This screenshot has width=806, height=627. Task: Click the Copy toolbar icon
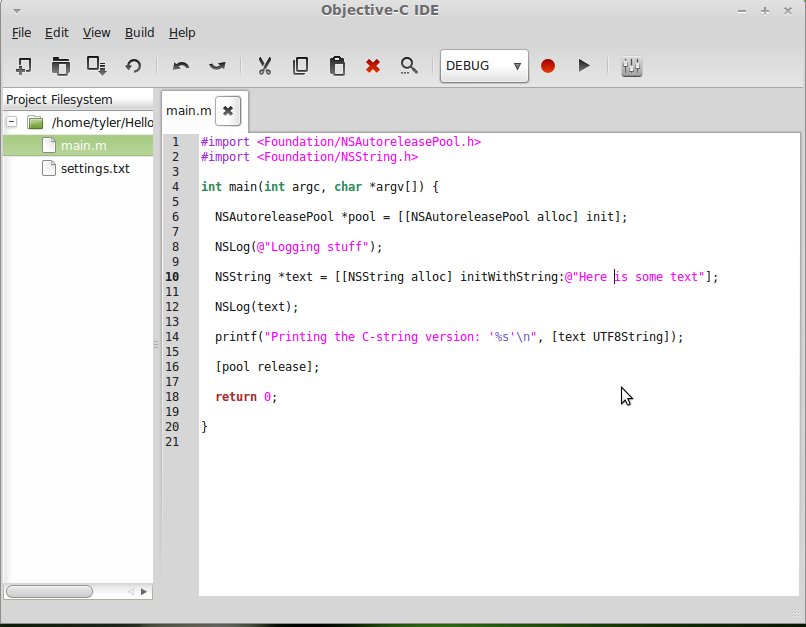tap(300, 66)
